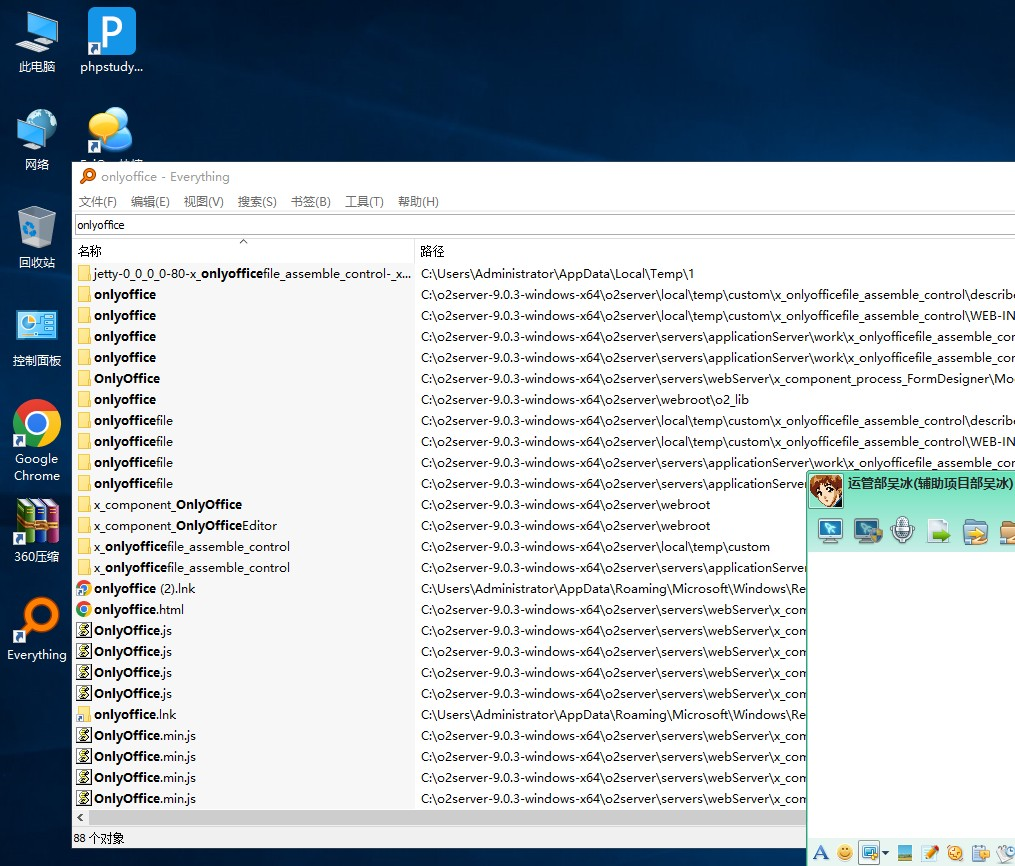The height and width of the screenshot is (866, 1015).
Task: Expand the screenshot options dropdown arrow
Action: (885, 853)
